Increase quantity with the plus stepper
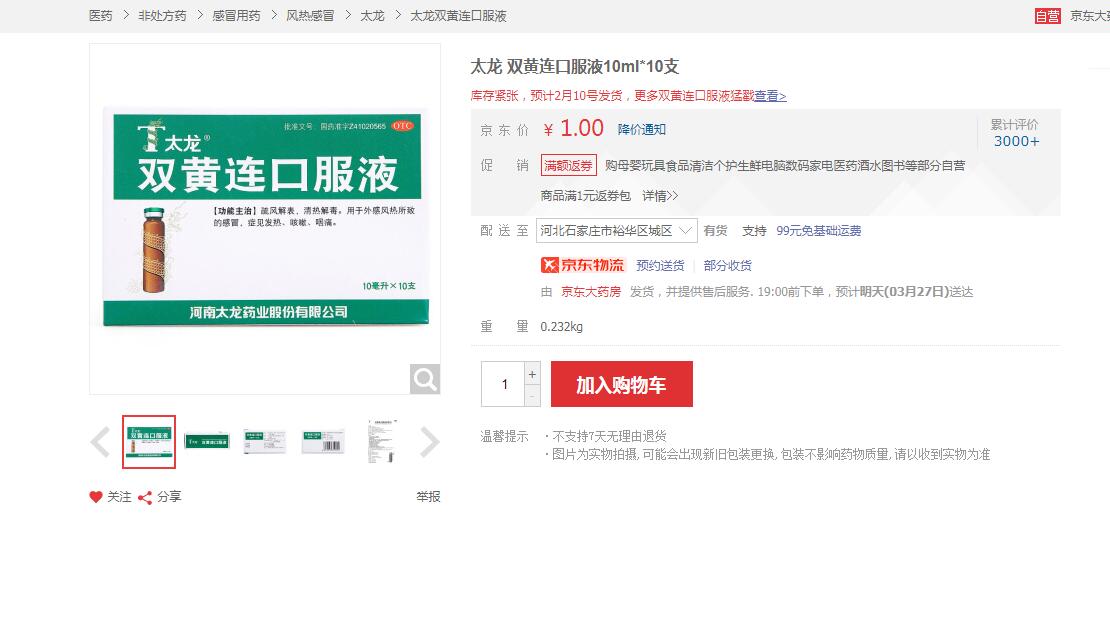 532,373
